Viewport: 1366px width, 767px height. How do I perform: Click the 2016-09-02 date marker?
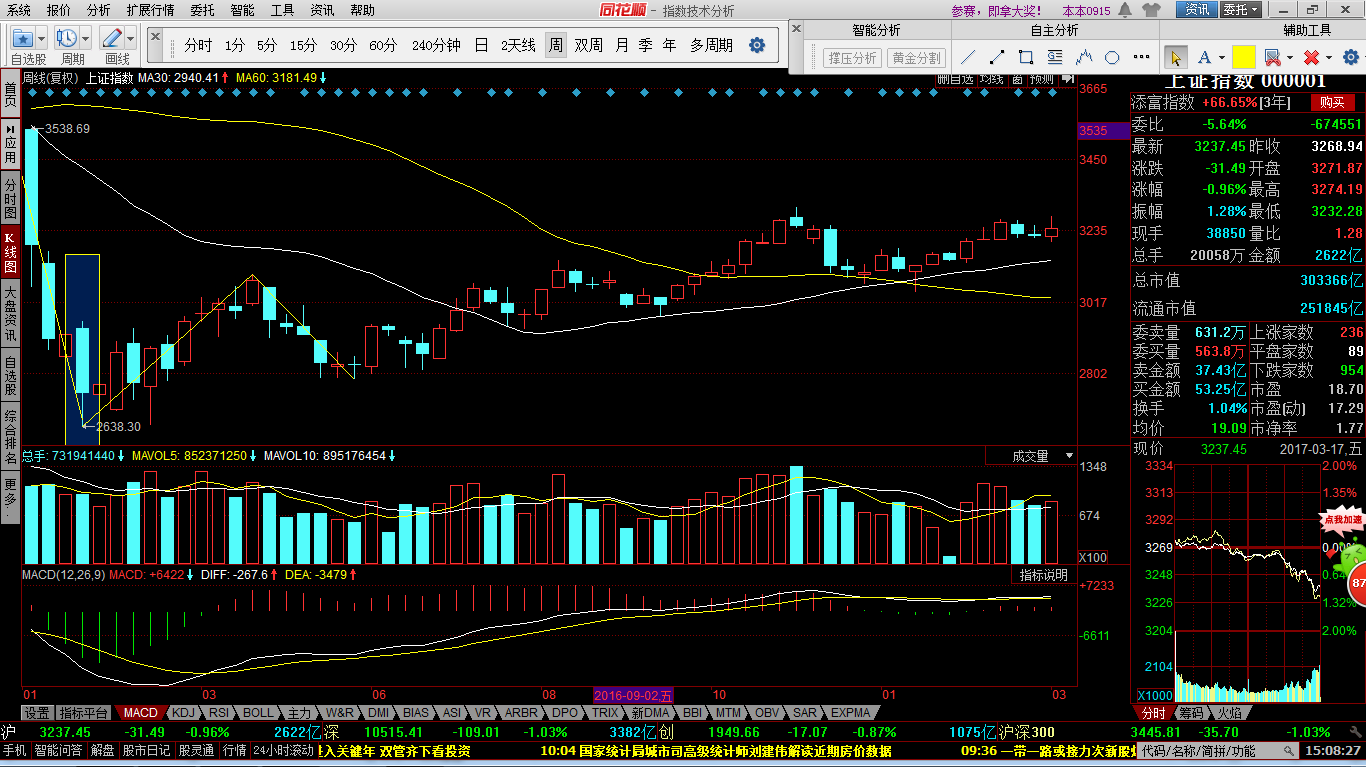pyautogui.click(x=633, y=694)
